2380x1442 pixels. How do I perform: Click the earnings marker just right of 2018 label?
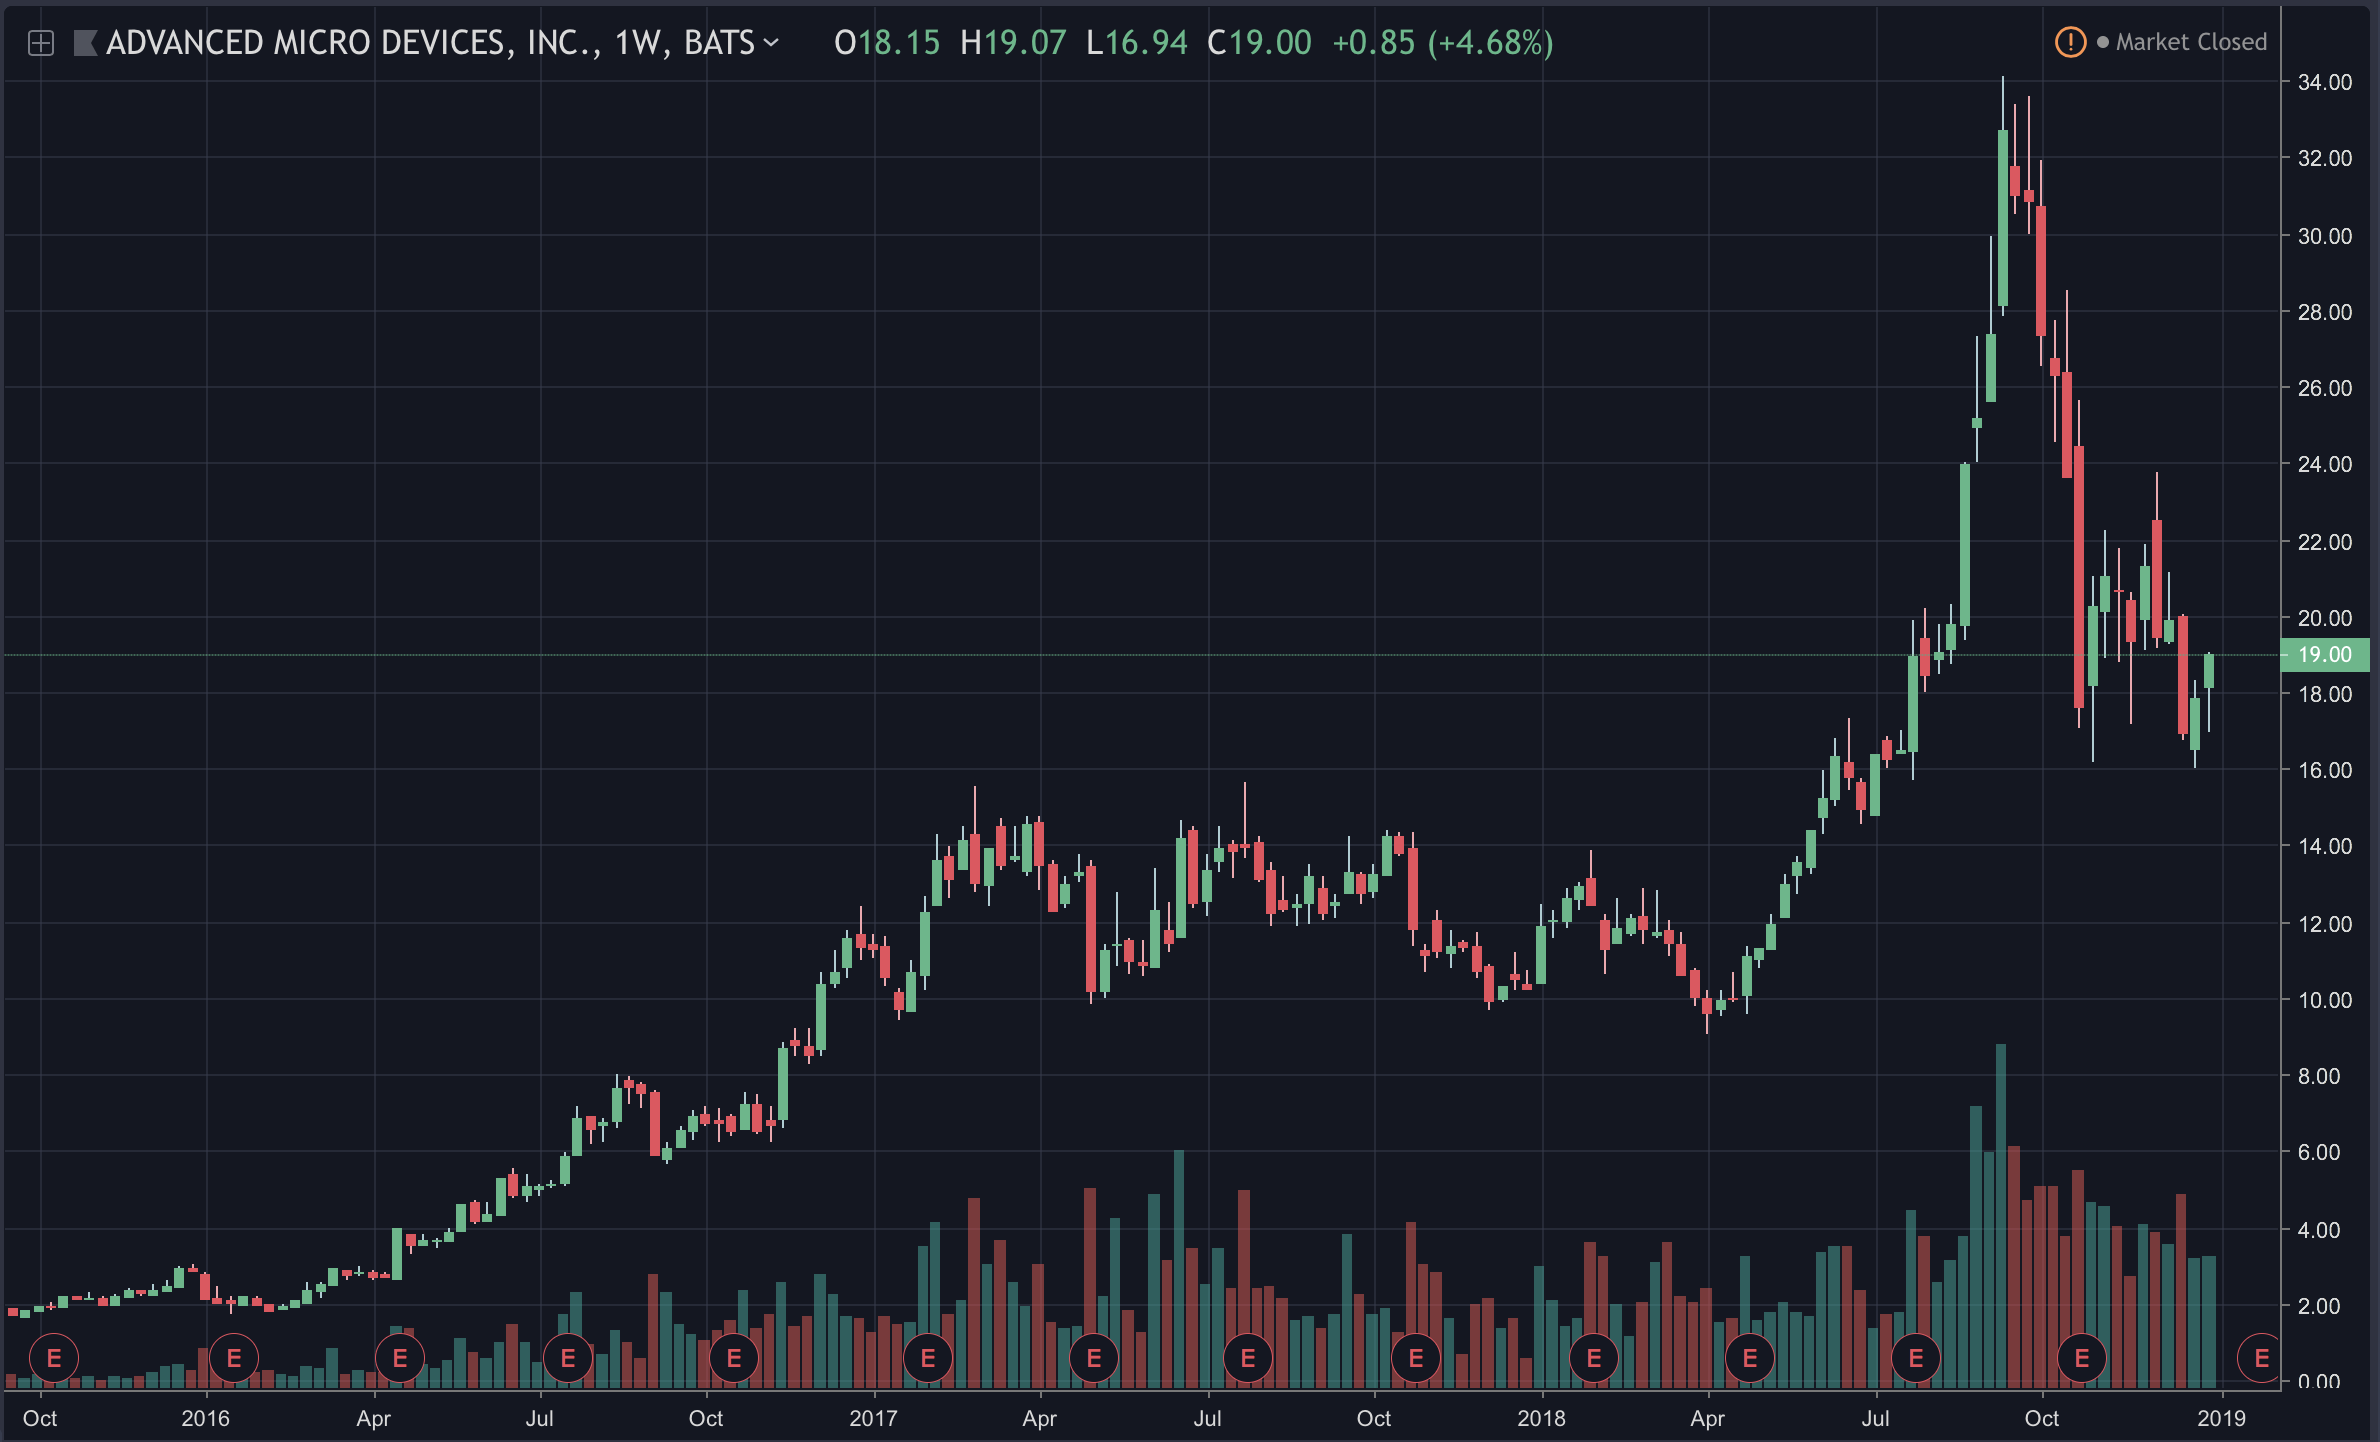coord(1594,1358)
